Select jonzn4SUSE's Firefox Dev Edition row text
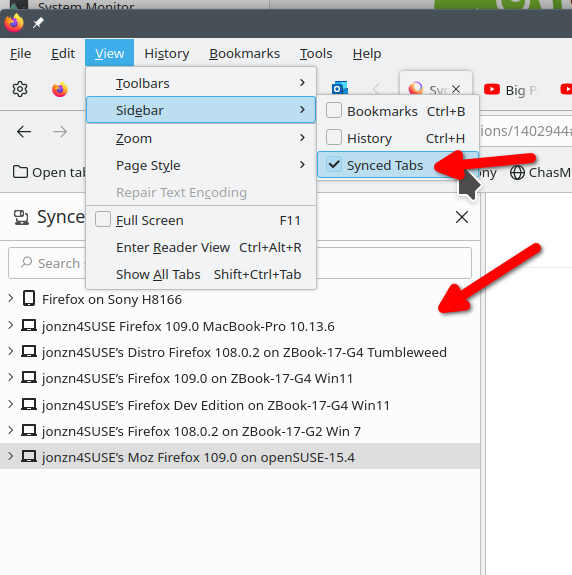Viewport: 572px width, 575px height. coord(216,405)
